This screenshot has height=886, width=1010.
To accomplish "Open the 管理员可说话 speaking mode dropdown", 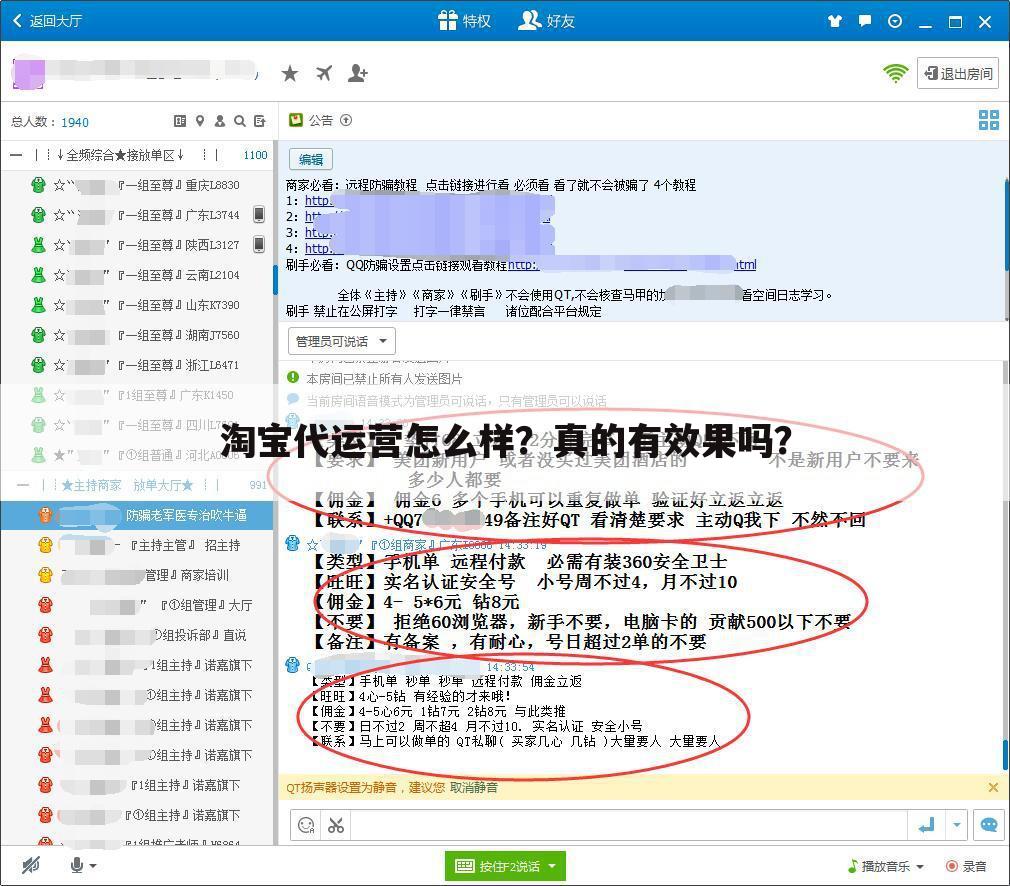I will coord(341,341).
